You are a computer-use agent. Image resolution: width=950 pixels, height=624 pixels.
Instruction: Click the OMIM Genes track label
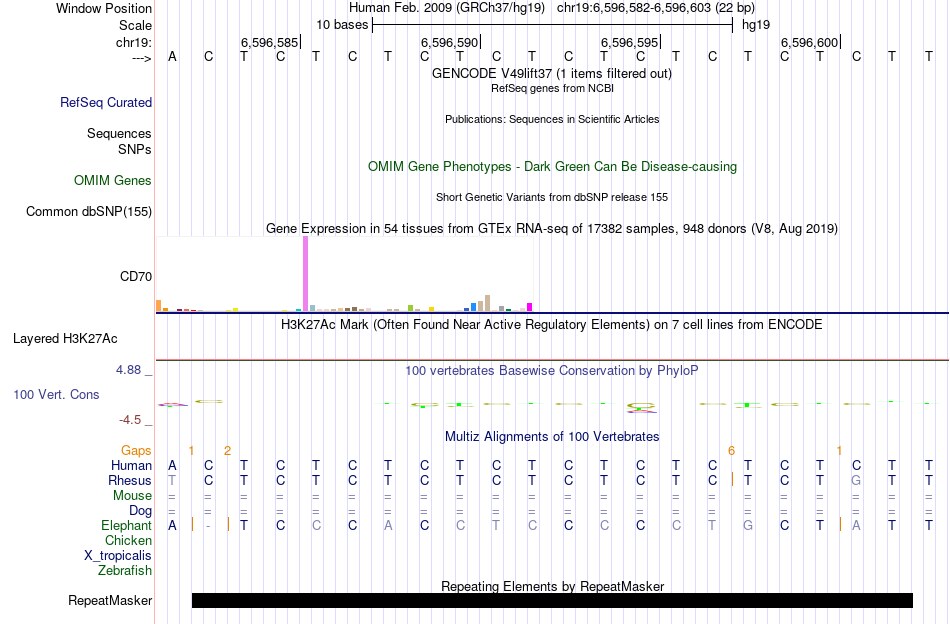pos(113,181)
